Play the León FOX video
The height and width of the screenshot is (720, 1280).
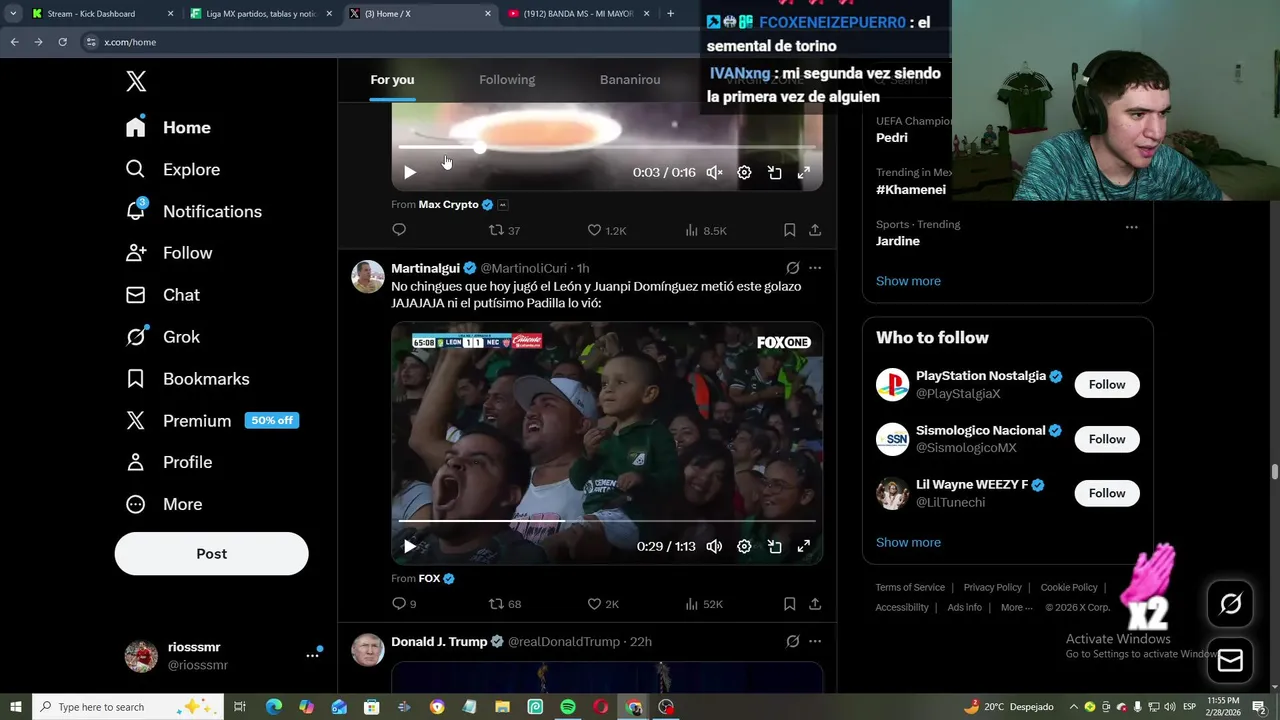(x=409, y=546)
